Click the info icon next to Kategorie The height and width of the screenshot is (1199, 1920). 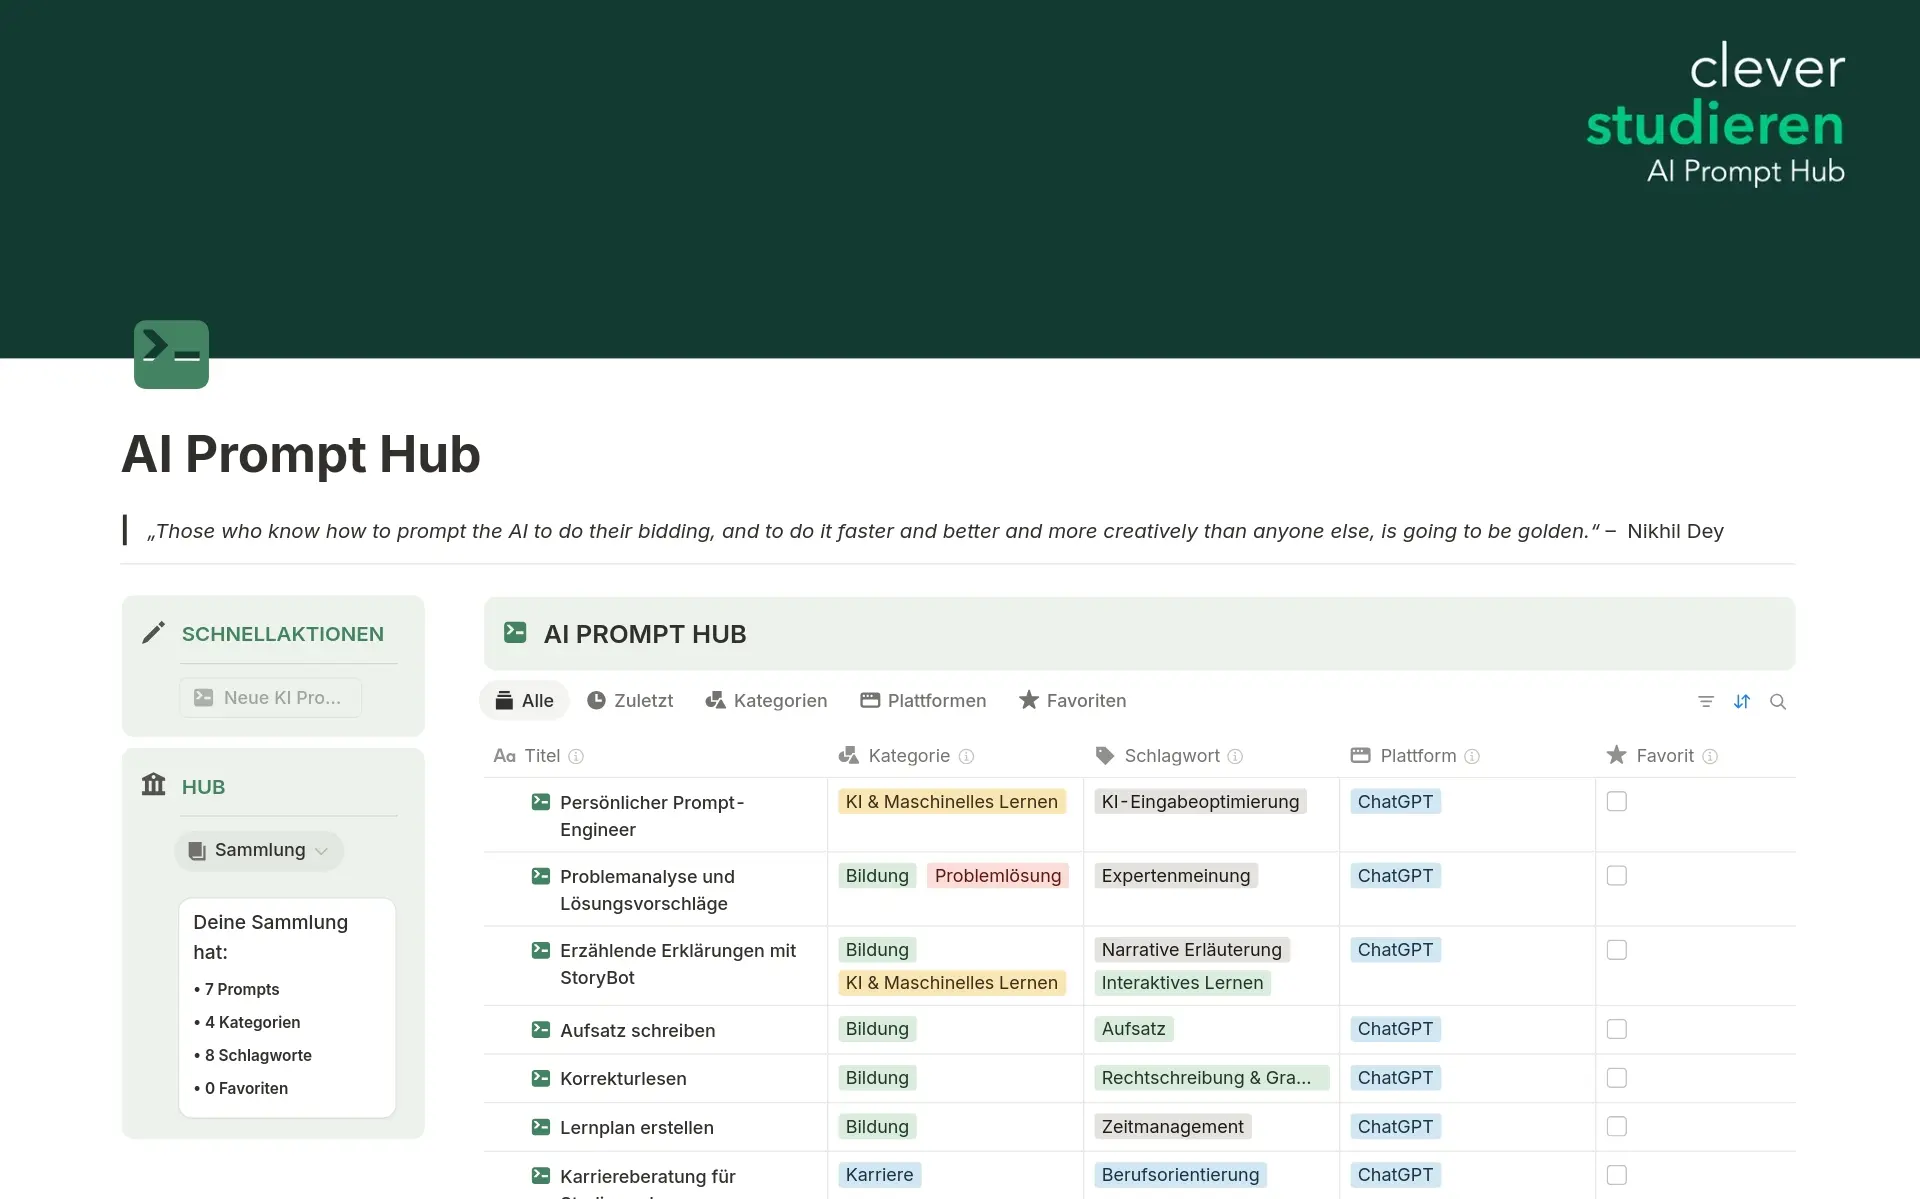point(966,757)
